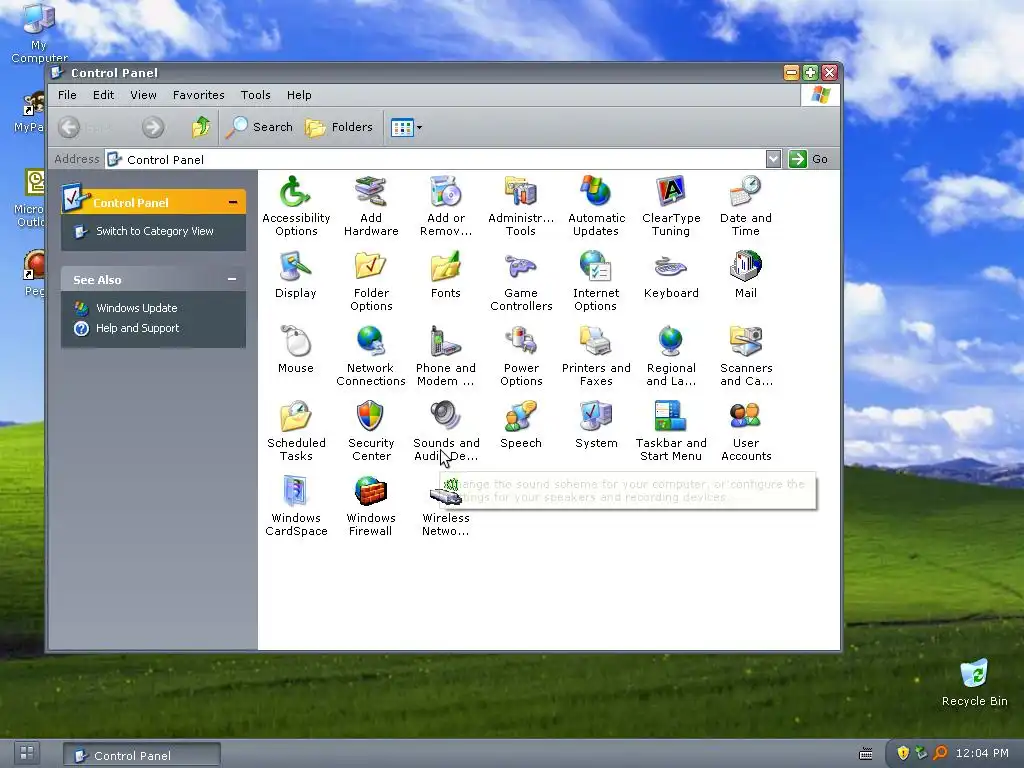Open the View menu
Viewport: 1024px width, 768px height.
point(143,95)
